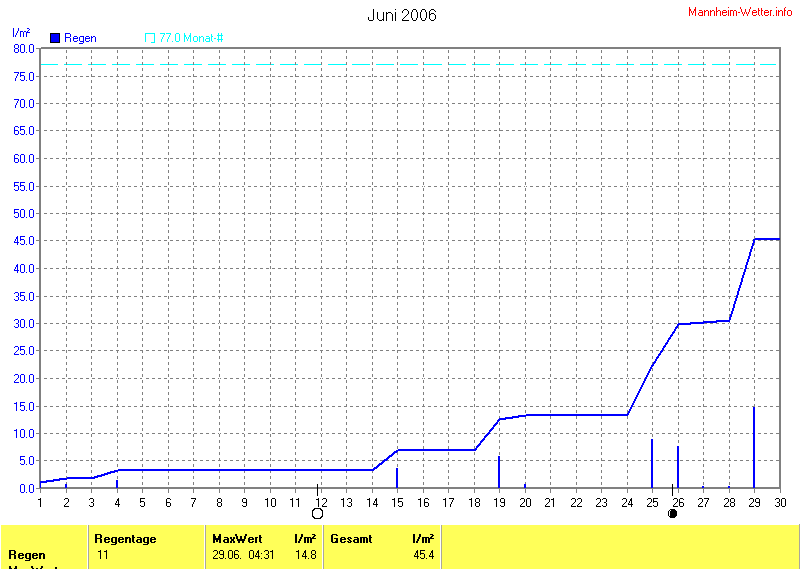Click the 80.0 label on the y-axis
The image size is (800, 569).
(24, 48)
